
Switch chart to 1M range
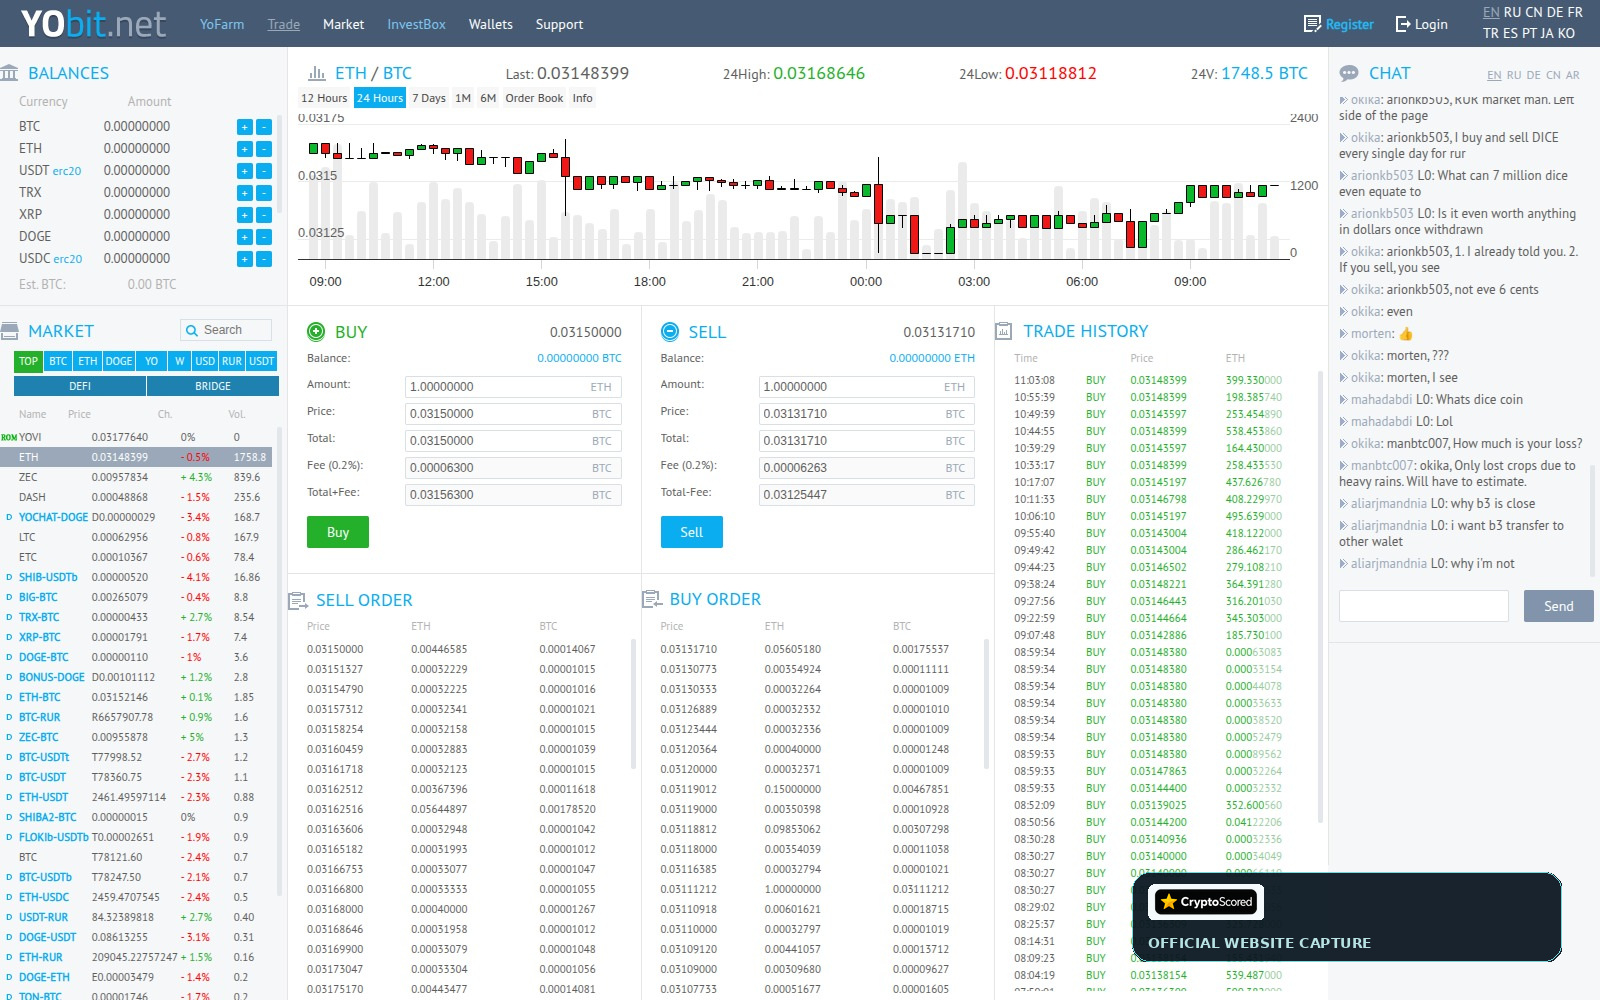tap(463, 98)
